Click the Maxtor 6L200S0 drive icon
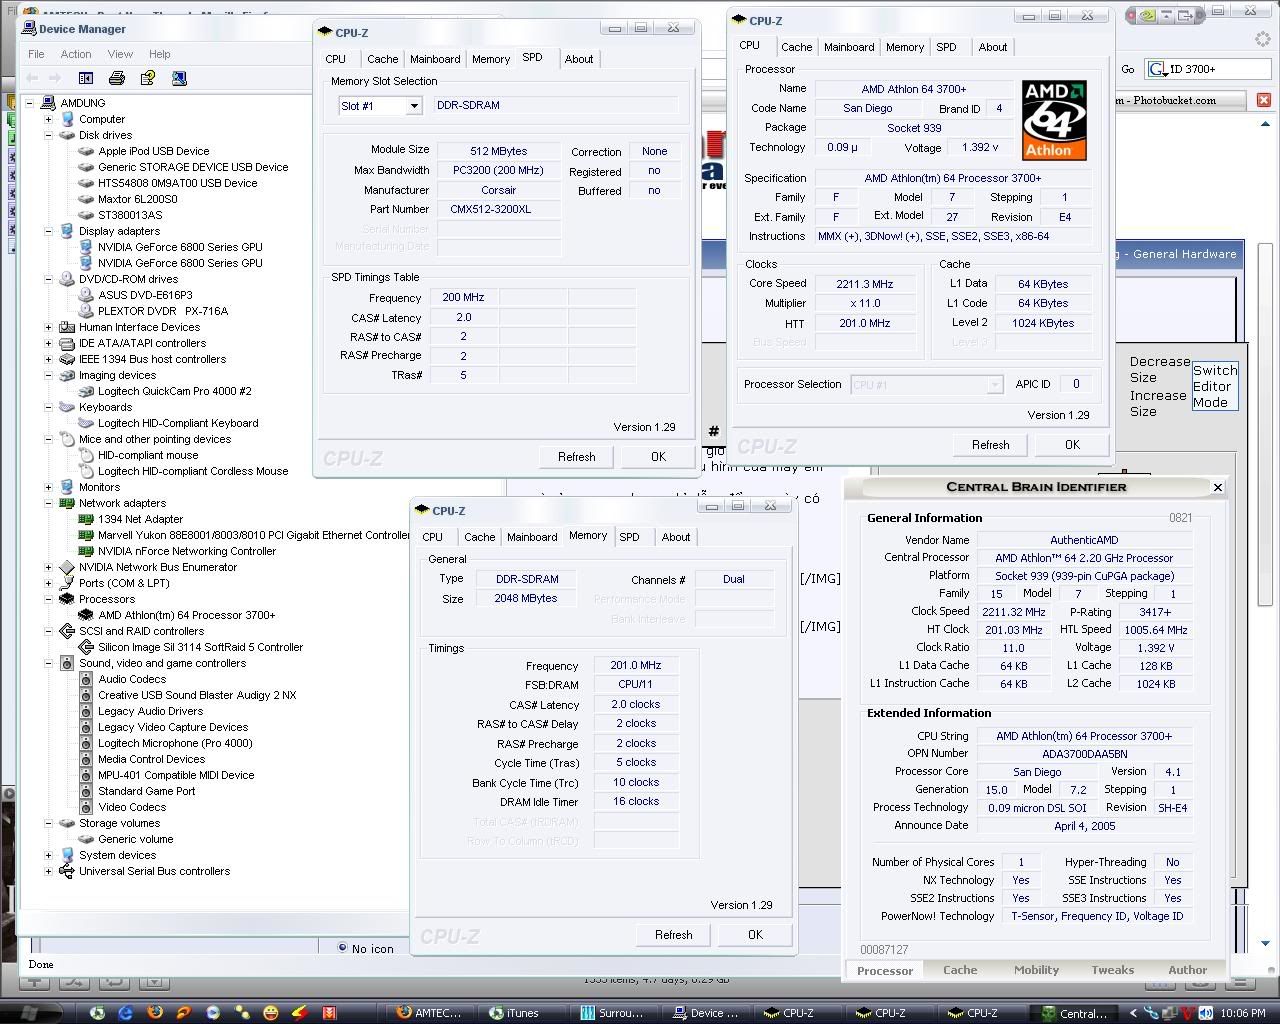Viewport: 1280px width, 1024px height. point(86,199)
